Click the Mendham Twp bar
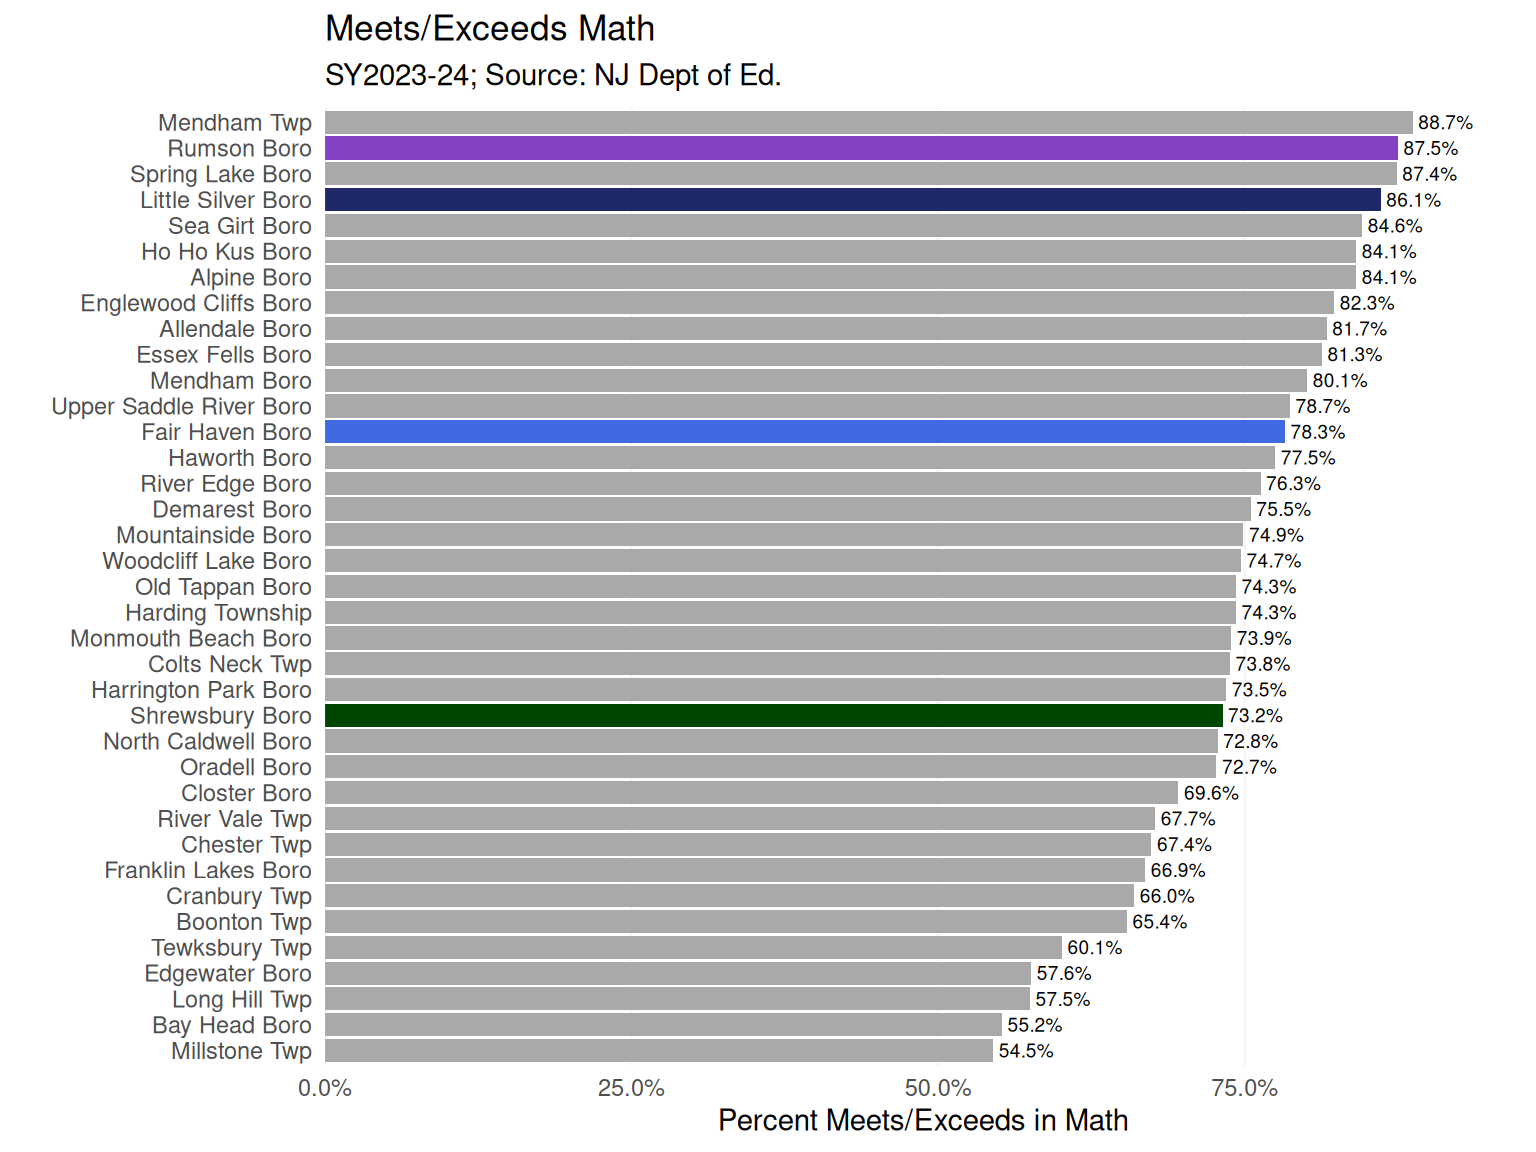The image size is (1536, 1152). 869,122
